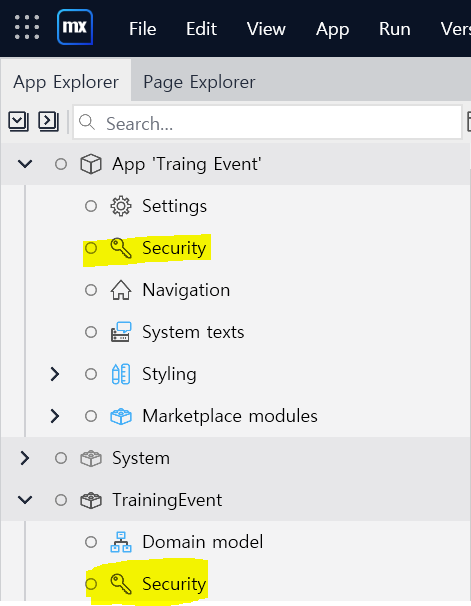Collapse the TrainingEvent module
The image size is (471, 606).
[25, 500]
